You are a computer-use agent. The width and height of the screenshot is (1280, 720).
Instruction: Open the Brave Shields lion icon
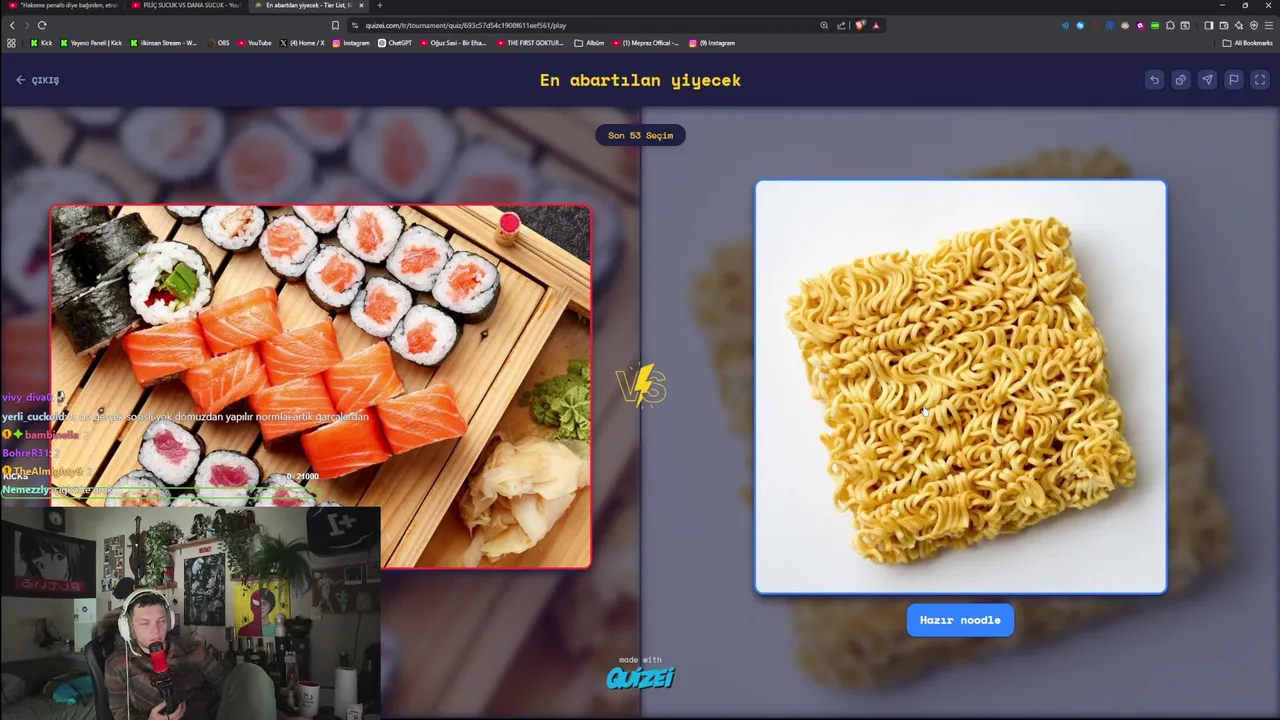point(858,25)
